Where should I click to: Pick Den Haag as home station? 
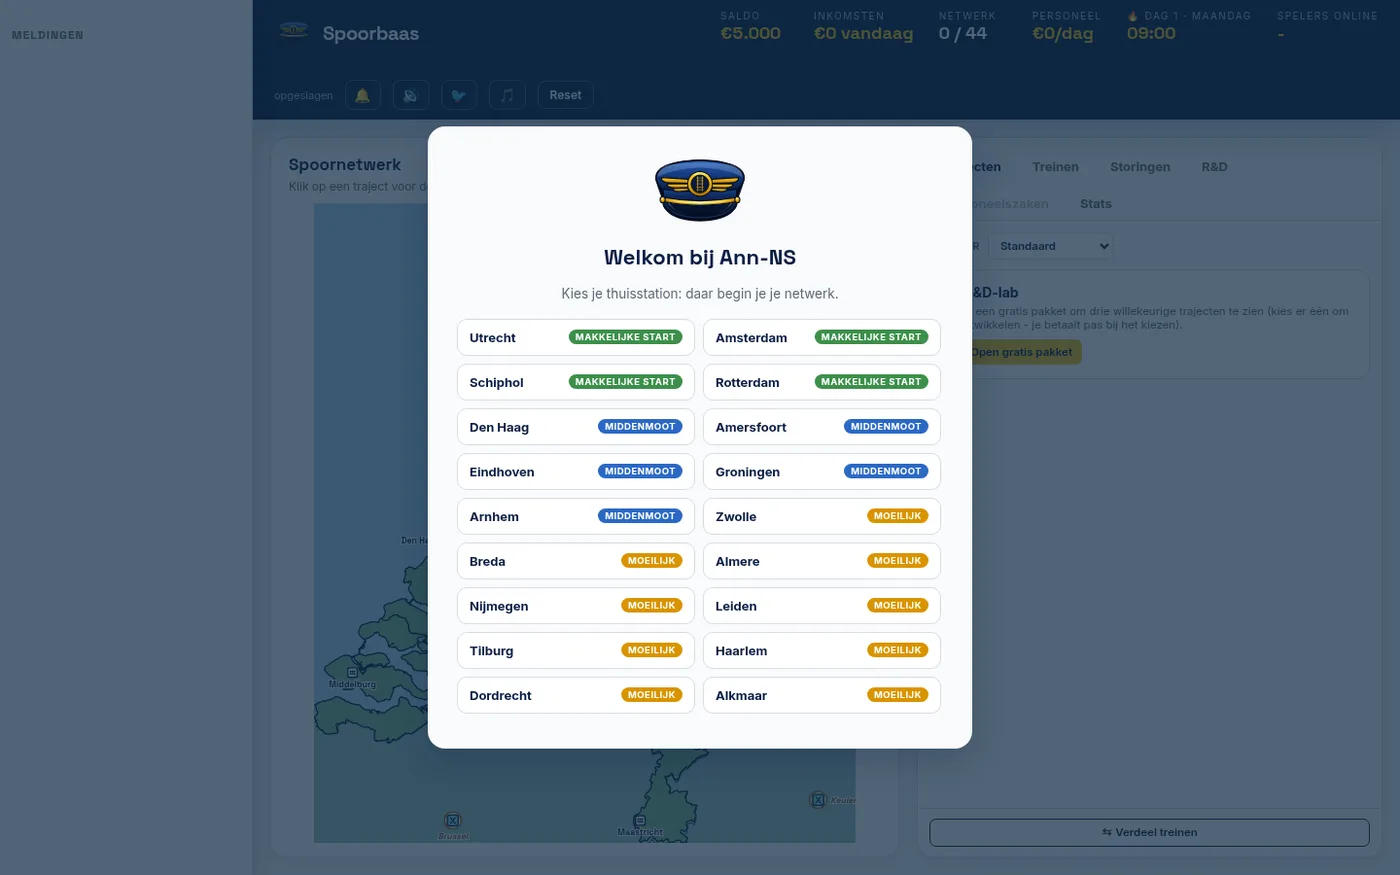pyautogui.click(x=576, y=427)
